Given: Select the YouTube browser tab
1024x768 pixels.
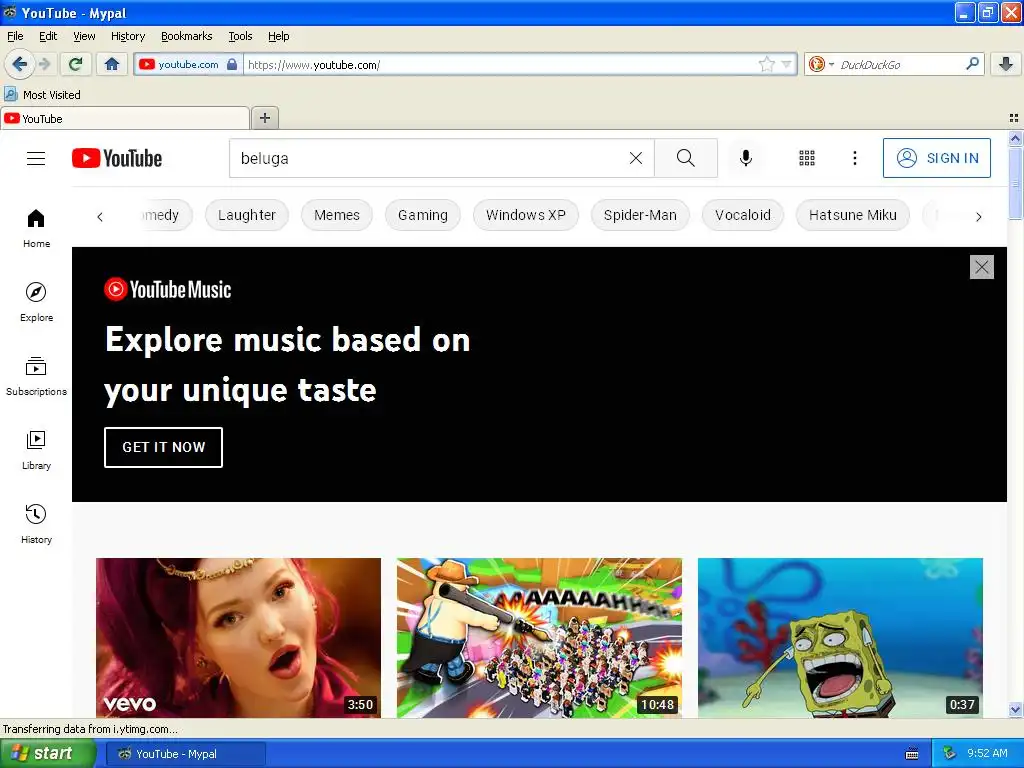Looking at the screenshot, I should pos(125,118).
